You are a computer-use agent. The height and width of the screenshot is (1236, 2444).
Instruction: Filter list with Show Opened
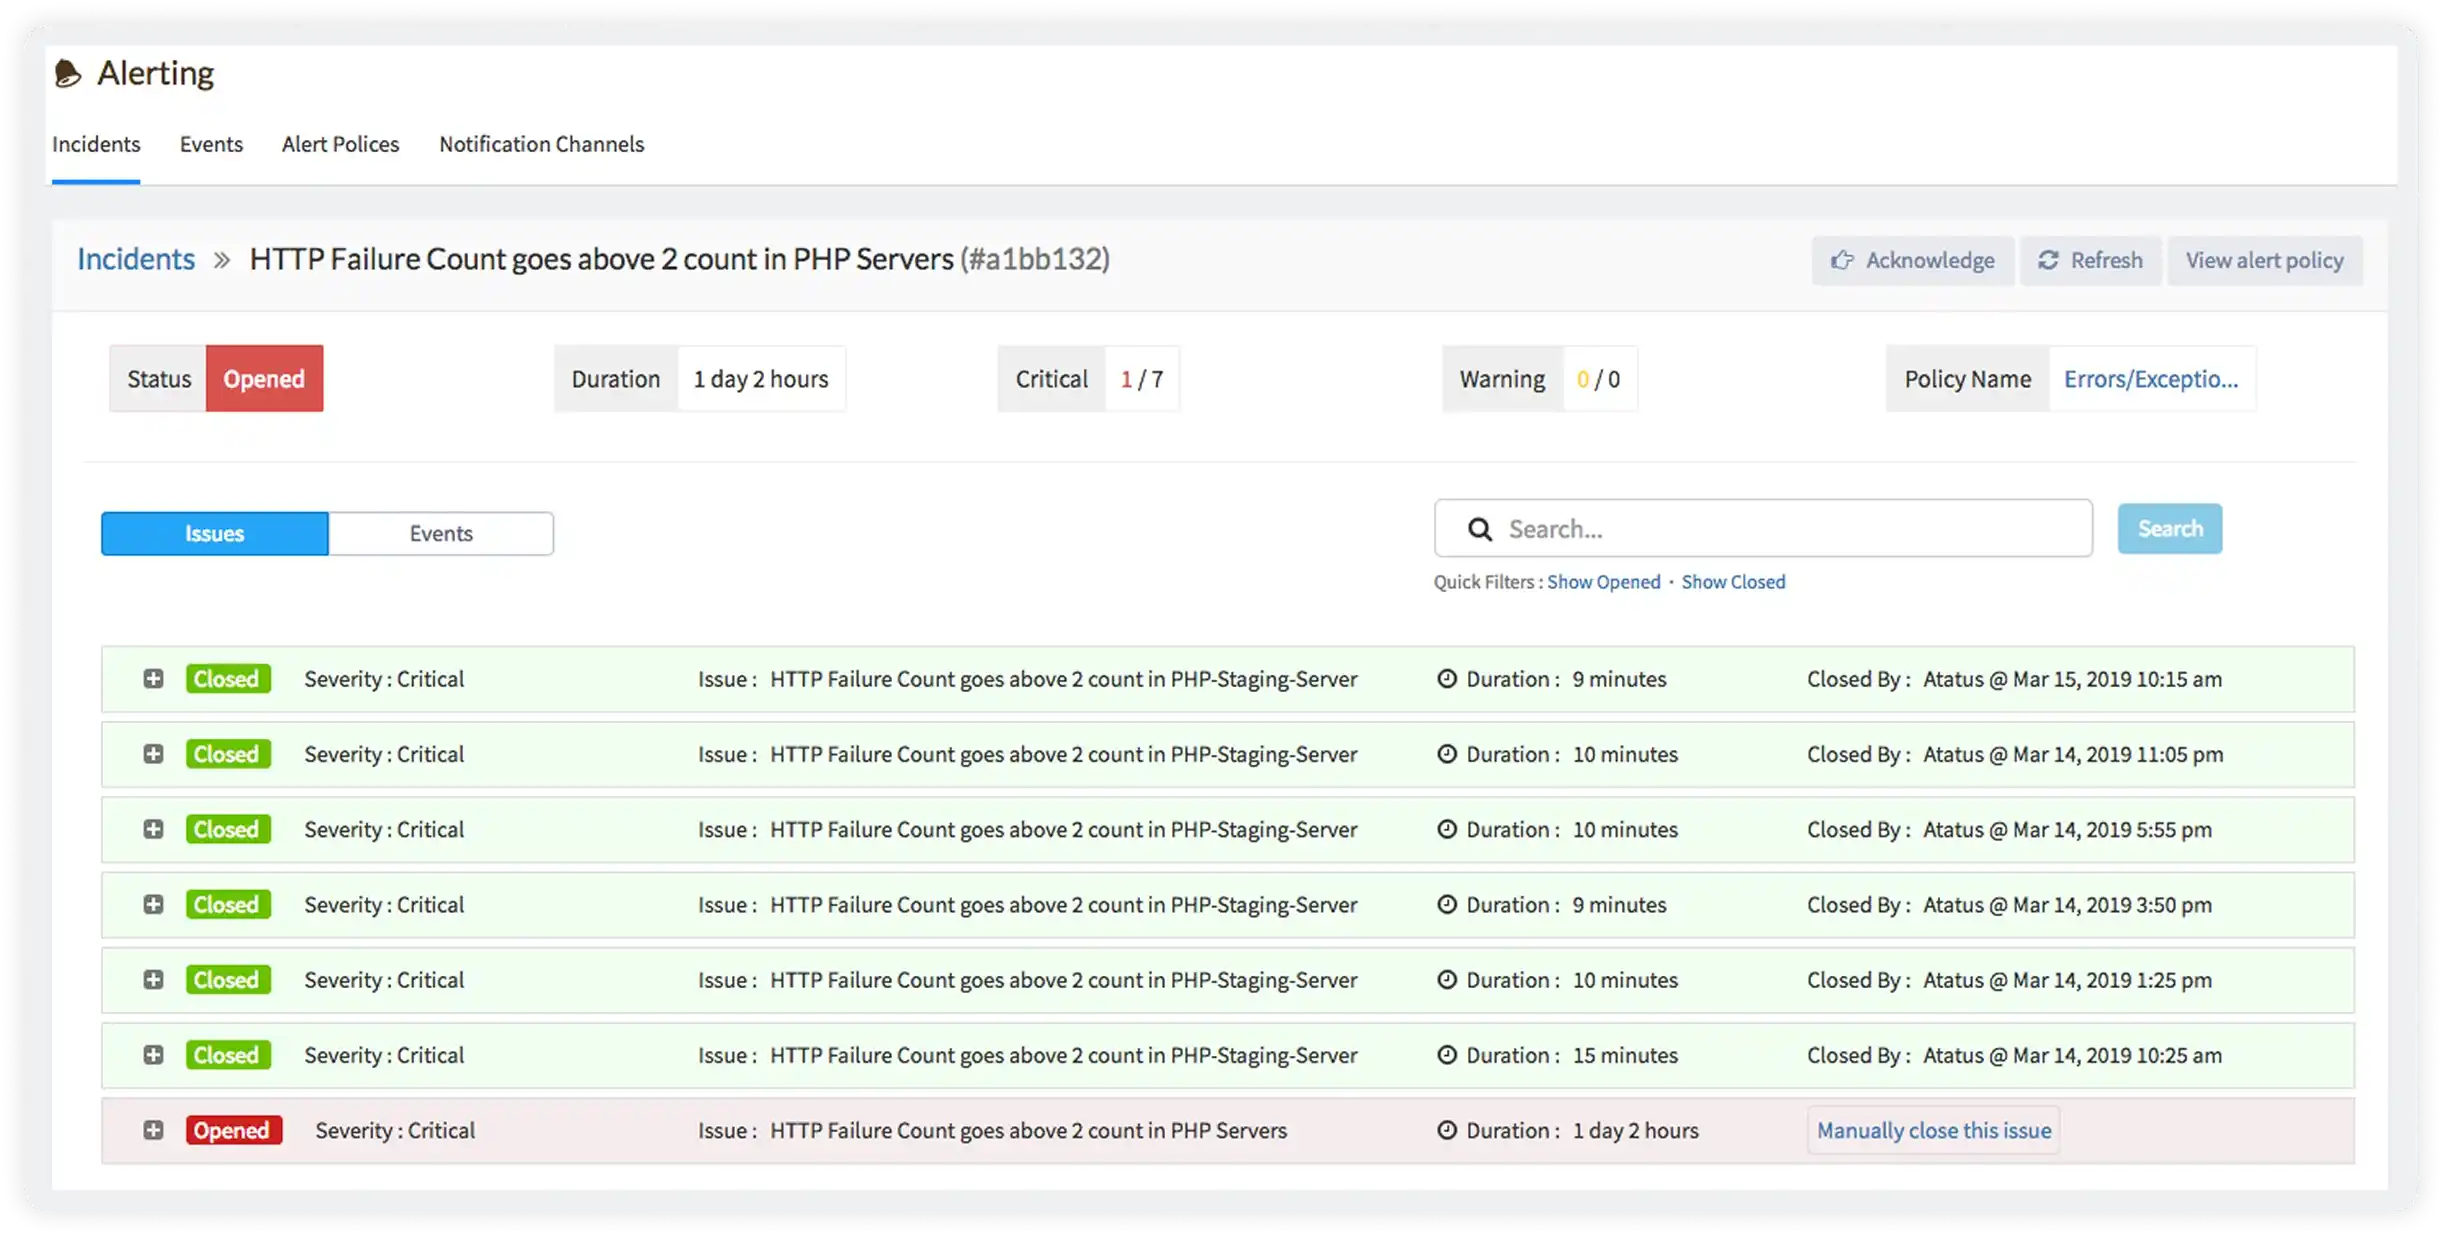coord(1603,582)
